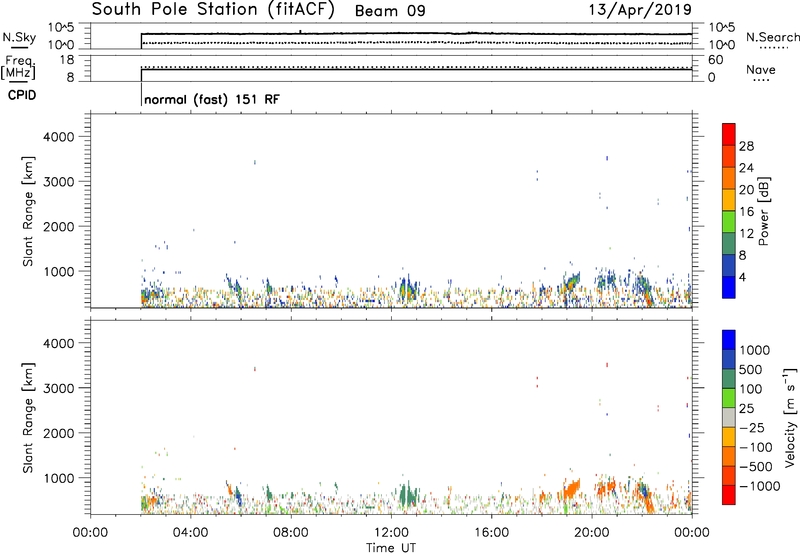Click the '2000' range tick in Power panel
The width and height of the screenshot is (800, 554).
coord(58,227)
